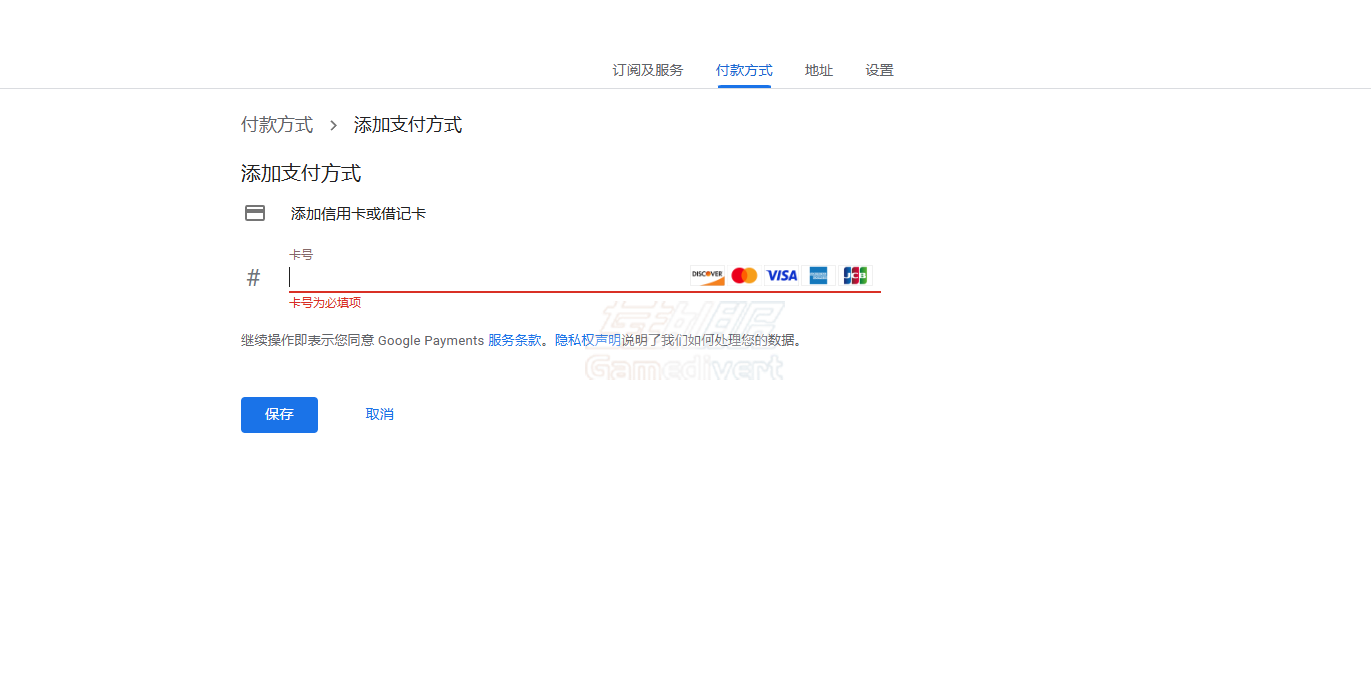Select the JCB card icon
Image resolution: width=1371 pixels, height=680 pixels.
pyautogui.click(x=855, y=275)
